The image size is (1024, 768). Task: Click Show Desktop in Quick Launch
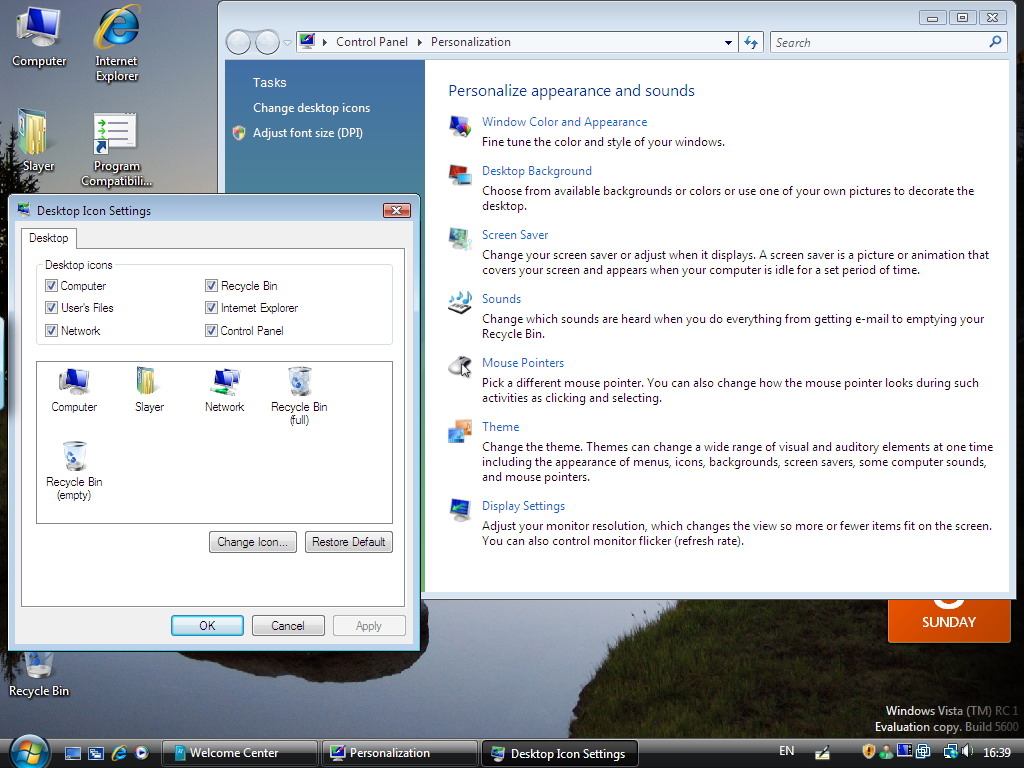coord(72,753)
